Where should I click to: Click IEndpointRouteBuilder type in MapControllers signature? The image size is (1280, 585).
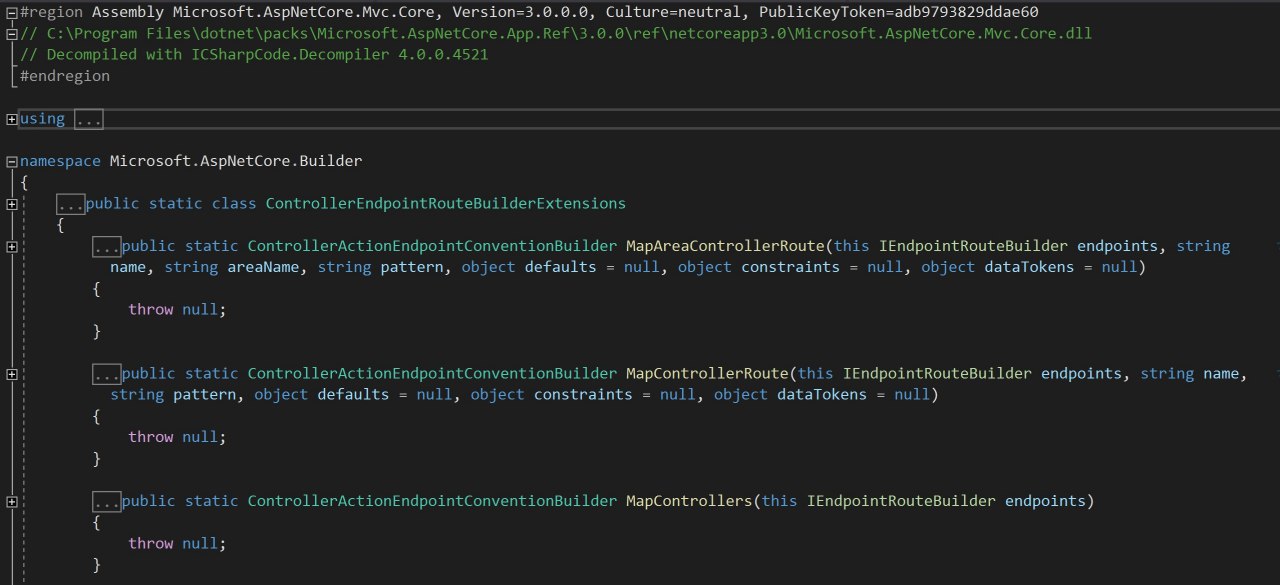click(901, 501)
